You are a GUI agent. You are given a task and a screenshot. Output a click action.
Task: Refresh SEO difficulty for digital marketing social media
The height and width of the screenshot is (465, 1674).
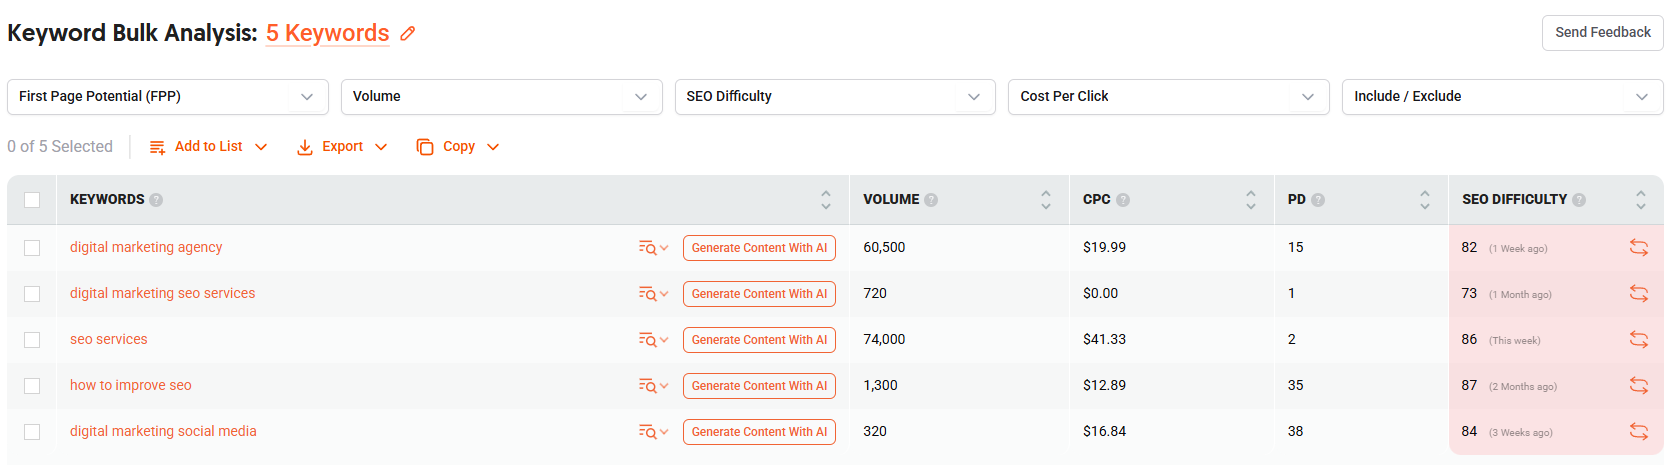[x=1639, y=431]
